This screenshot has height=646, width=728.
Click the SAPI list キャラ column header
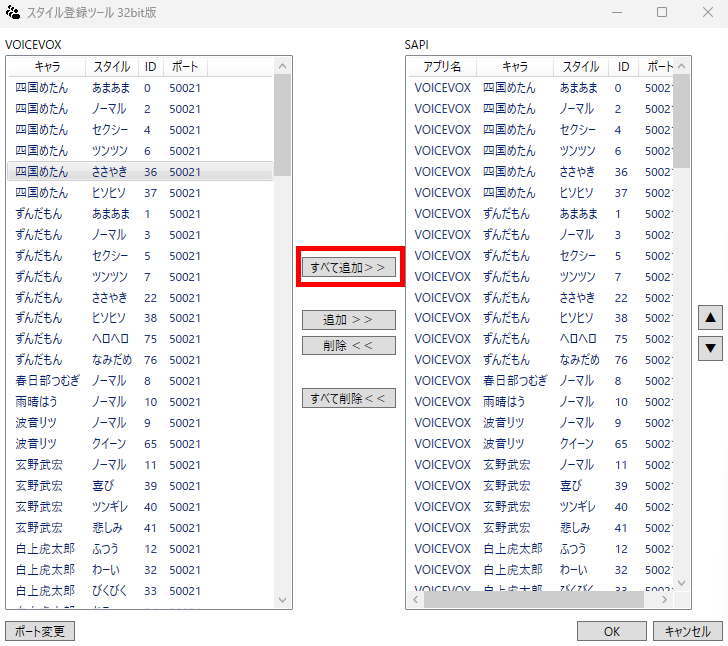515,67
